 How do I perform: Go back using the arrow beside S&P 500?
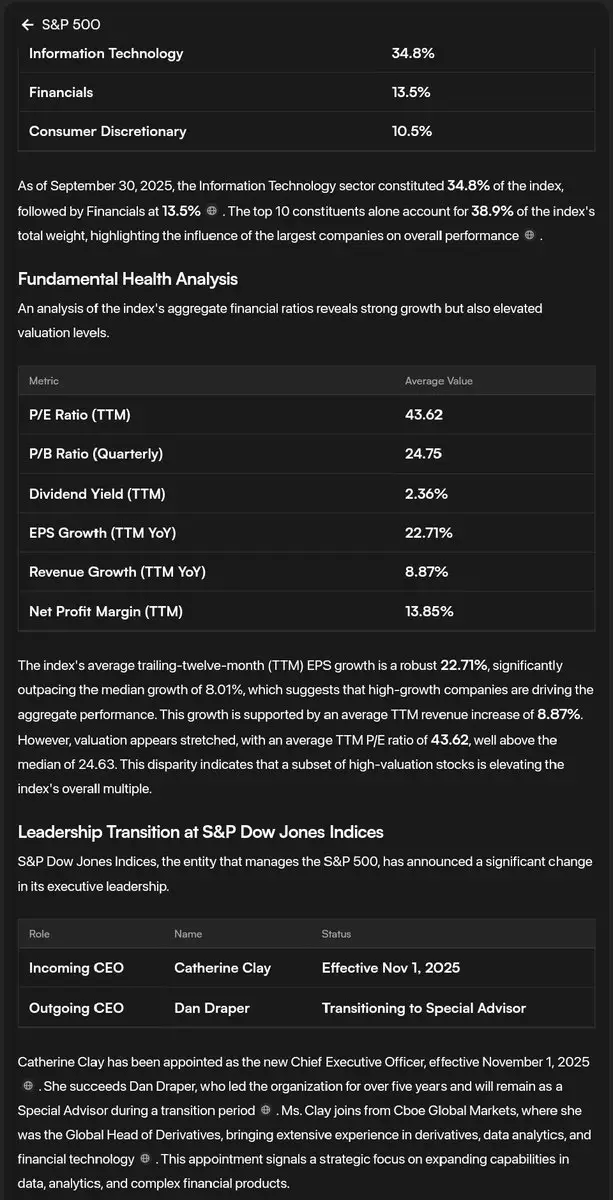(x=27, y=24)
